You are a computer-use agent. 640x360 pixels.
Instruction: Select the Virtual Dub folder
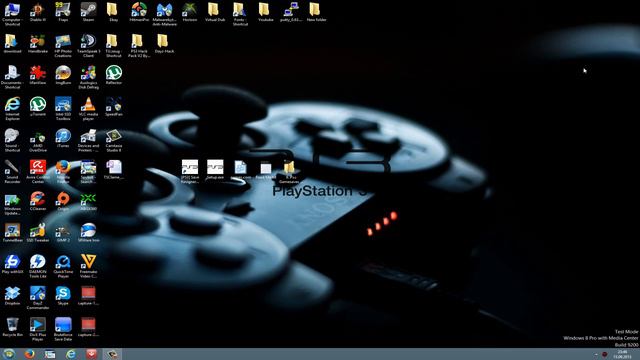point(215,12)
